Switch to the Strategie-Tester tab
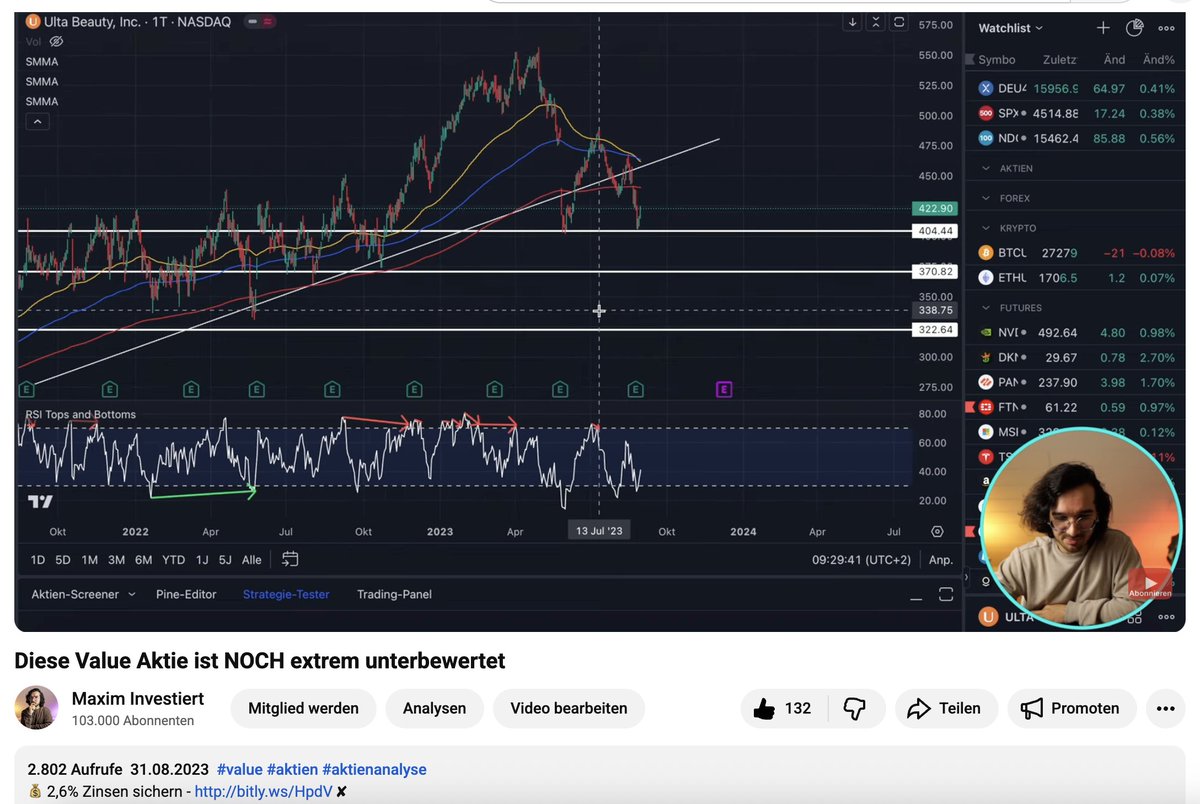 click(x=286, y=594)
